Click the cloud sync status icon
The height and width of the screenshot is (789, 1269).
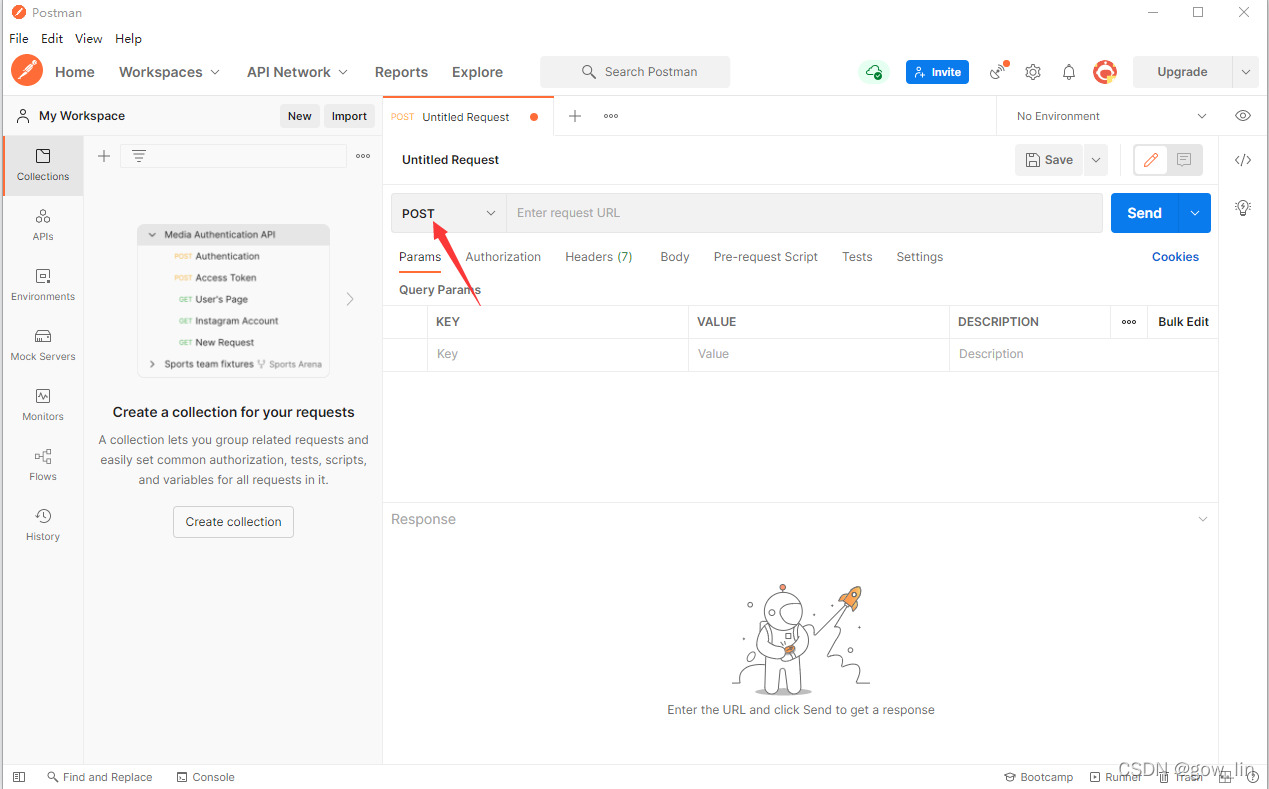[874, 72]
